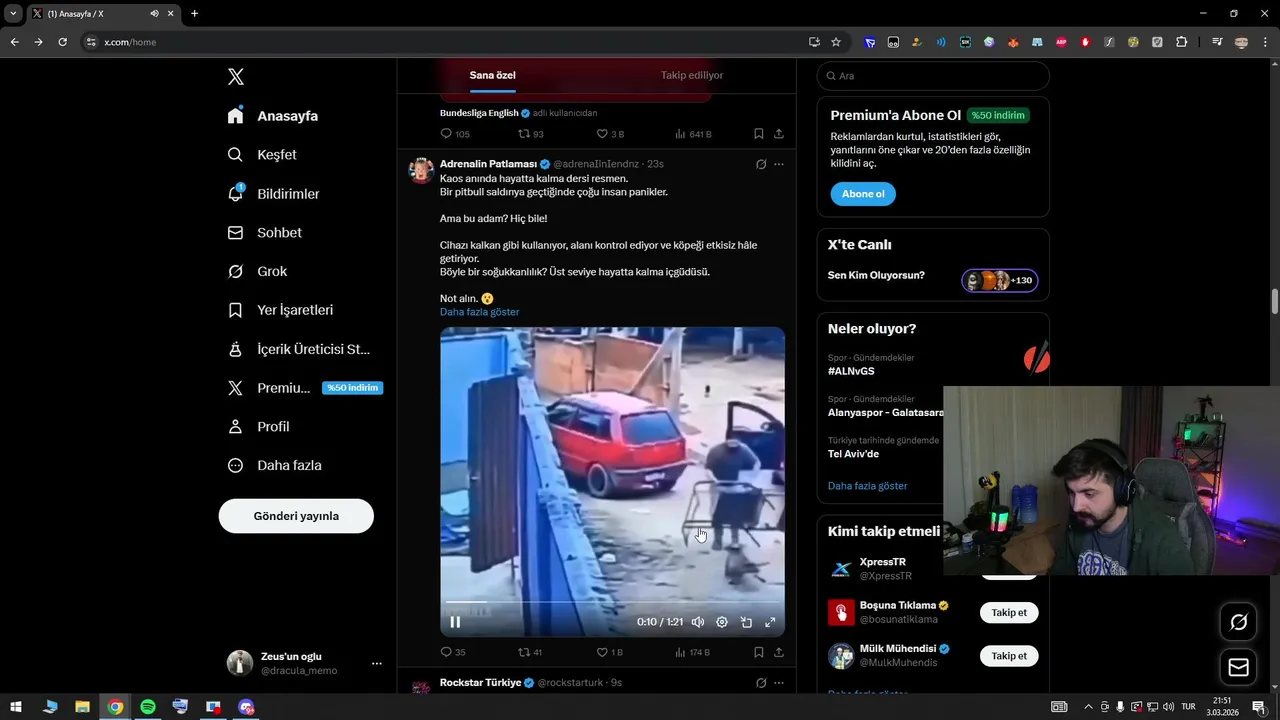
Task: Open browser extensions puzzle icon
Action: tap(1182, 42)
